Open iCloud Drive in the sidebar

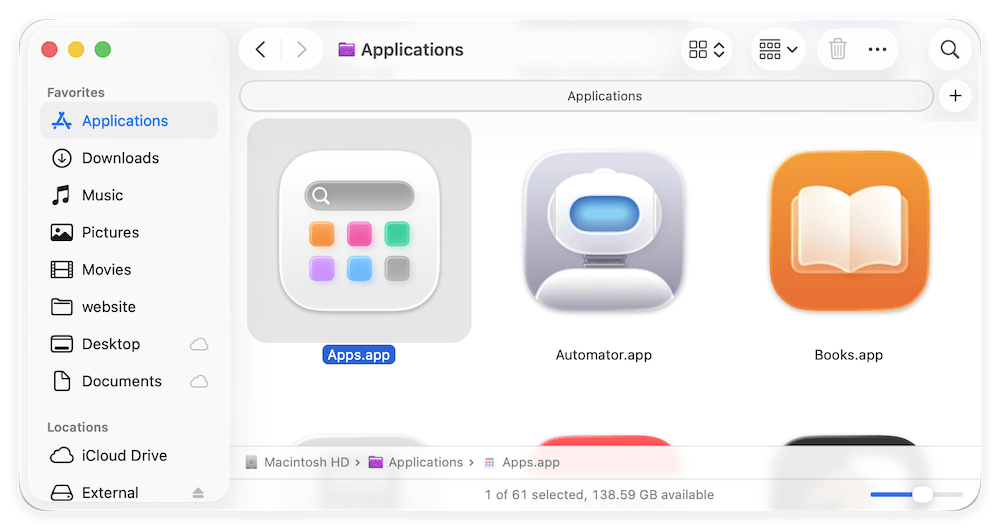[129, 455]
